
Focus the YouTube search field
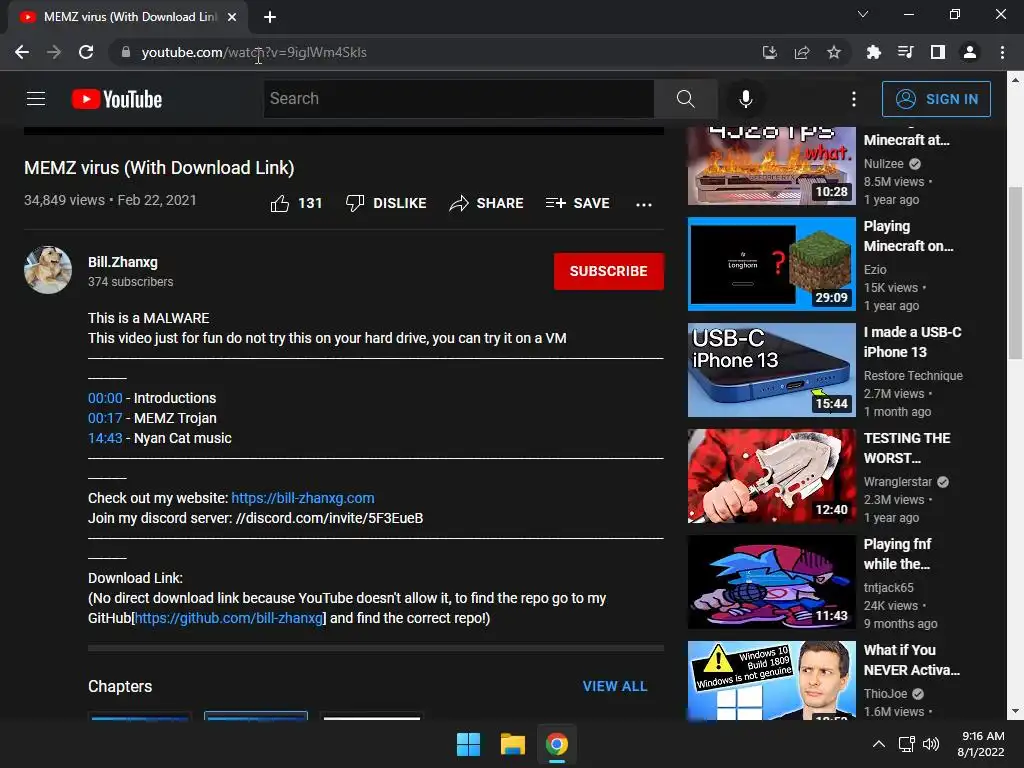point(458,99)
